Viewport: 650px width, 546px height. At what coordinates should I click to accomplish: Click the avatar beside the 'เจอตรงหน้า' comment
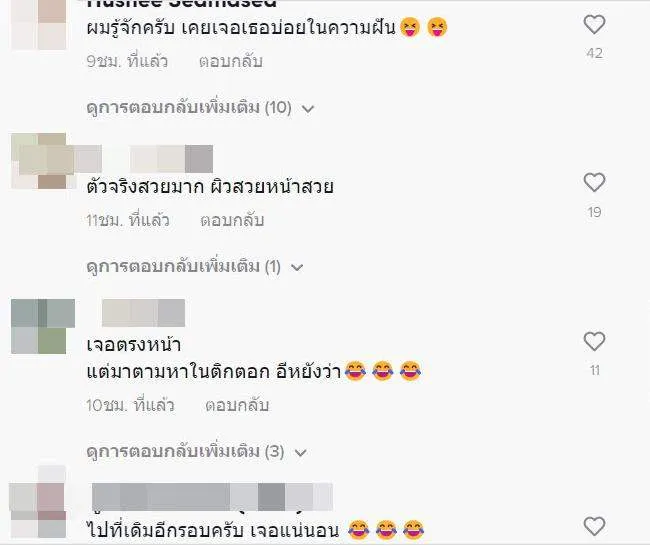43,326
